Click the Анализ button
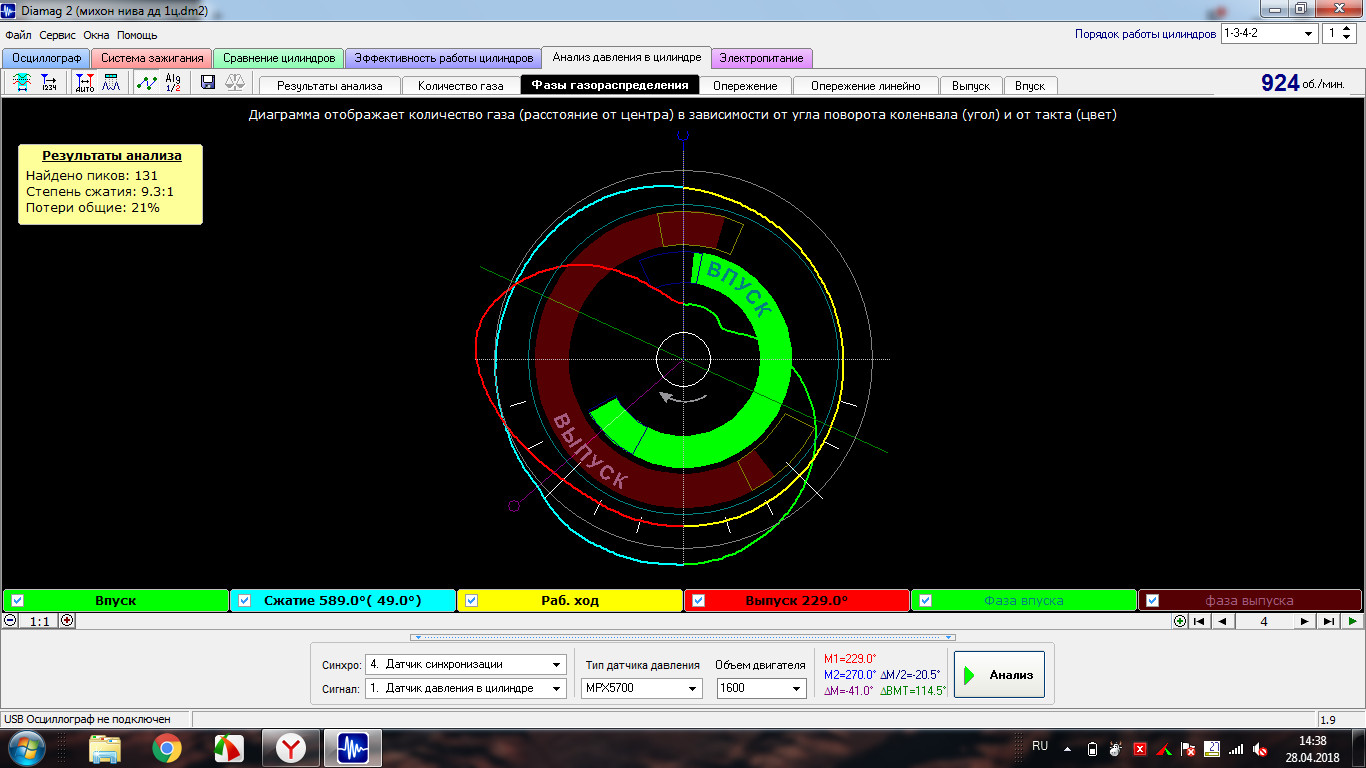The image size is (1366, 768). click(x=1000, y=675)
